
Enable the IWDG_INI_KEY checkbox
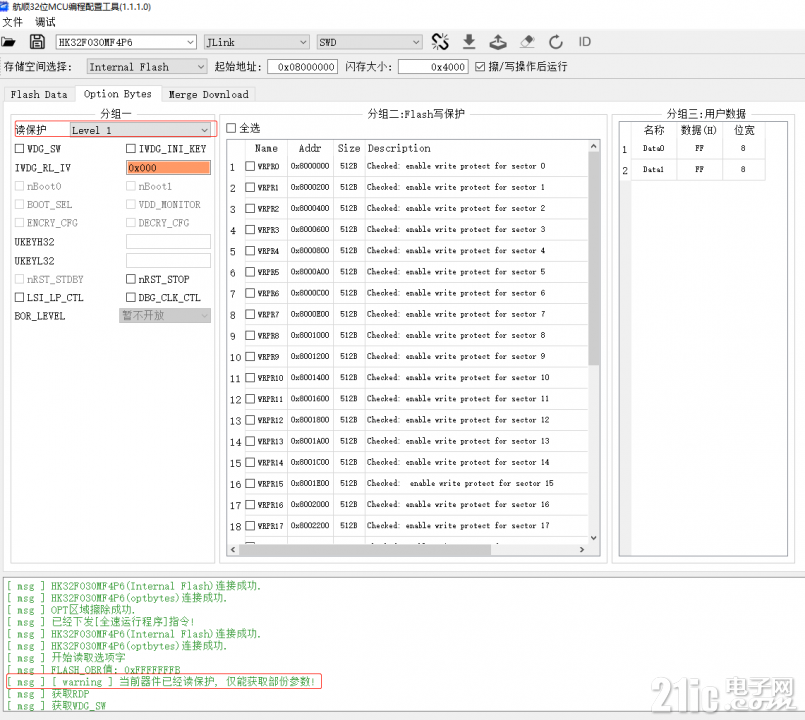point(131,148)
